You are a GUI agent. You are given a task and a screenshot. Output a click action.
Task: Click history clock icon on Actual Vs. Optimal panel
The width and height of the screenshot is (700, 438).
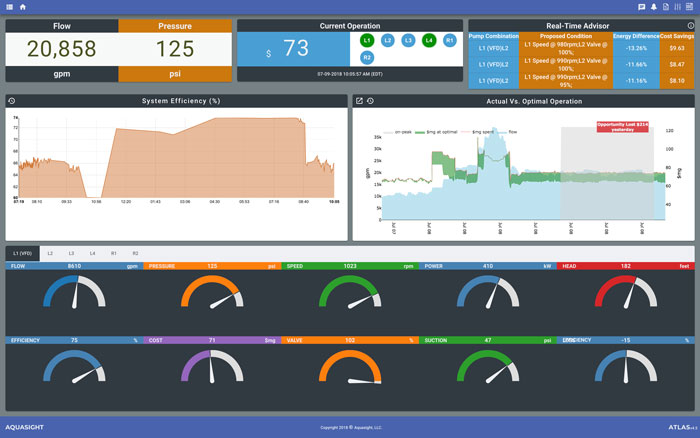click(371, 101)
